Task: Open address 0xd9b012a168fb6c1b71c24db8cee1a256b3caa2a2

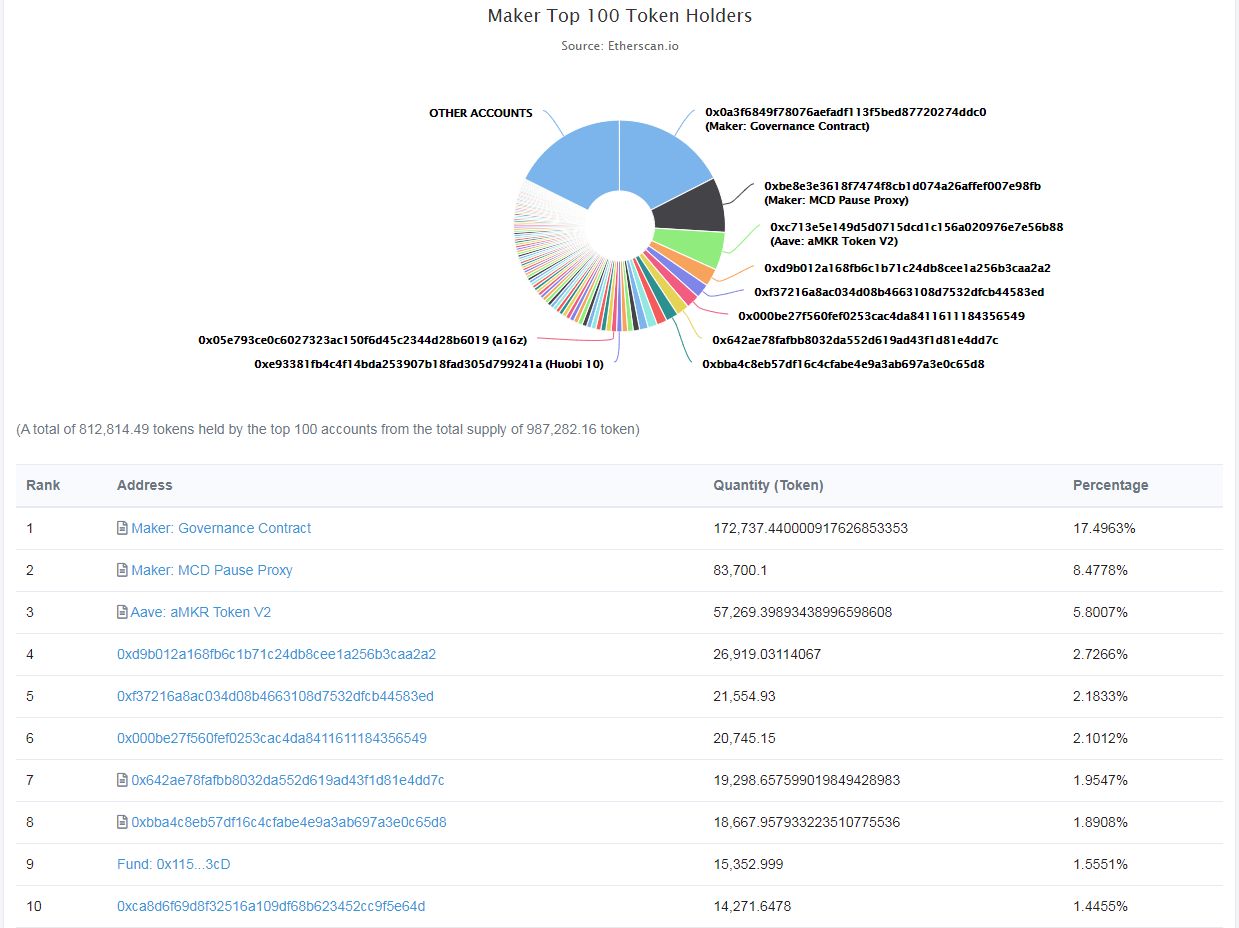Action: tap(276, 654)
